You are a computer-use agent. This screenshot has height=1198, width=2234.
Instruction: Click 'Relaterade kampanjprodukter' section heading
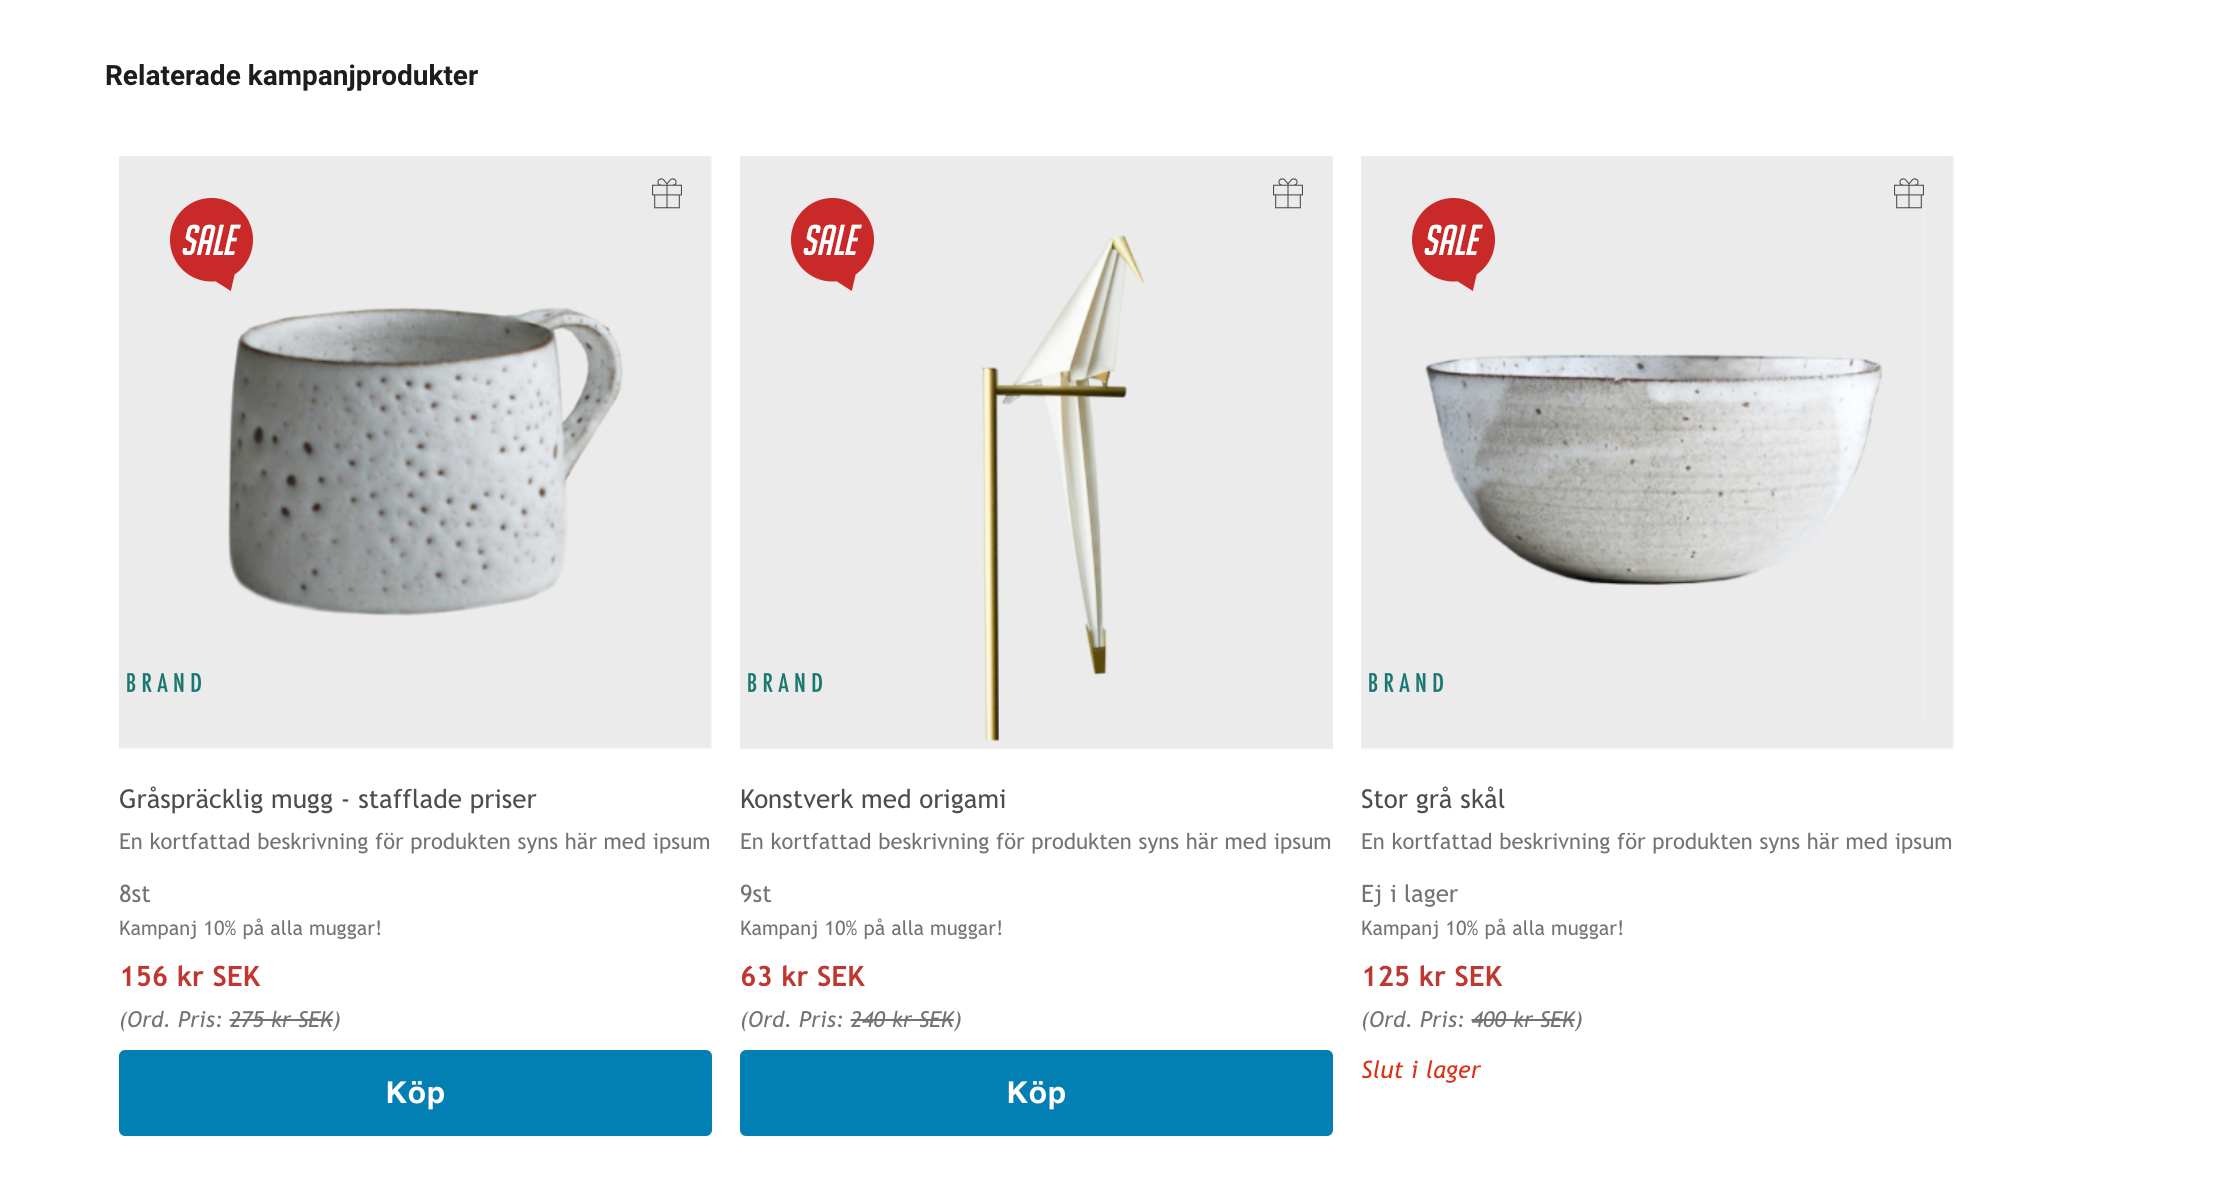pyautogui.click(x=291, y=76)
